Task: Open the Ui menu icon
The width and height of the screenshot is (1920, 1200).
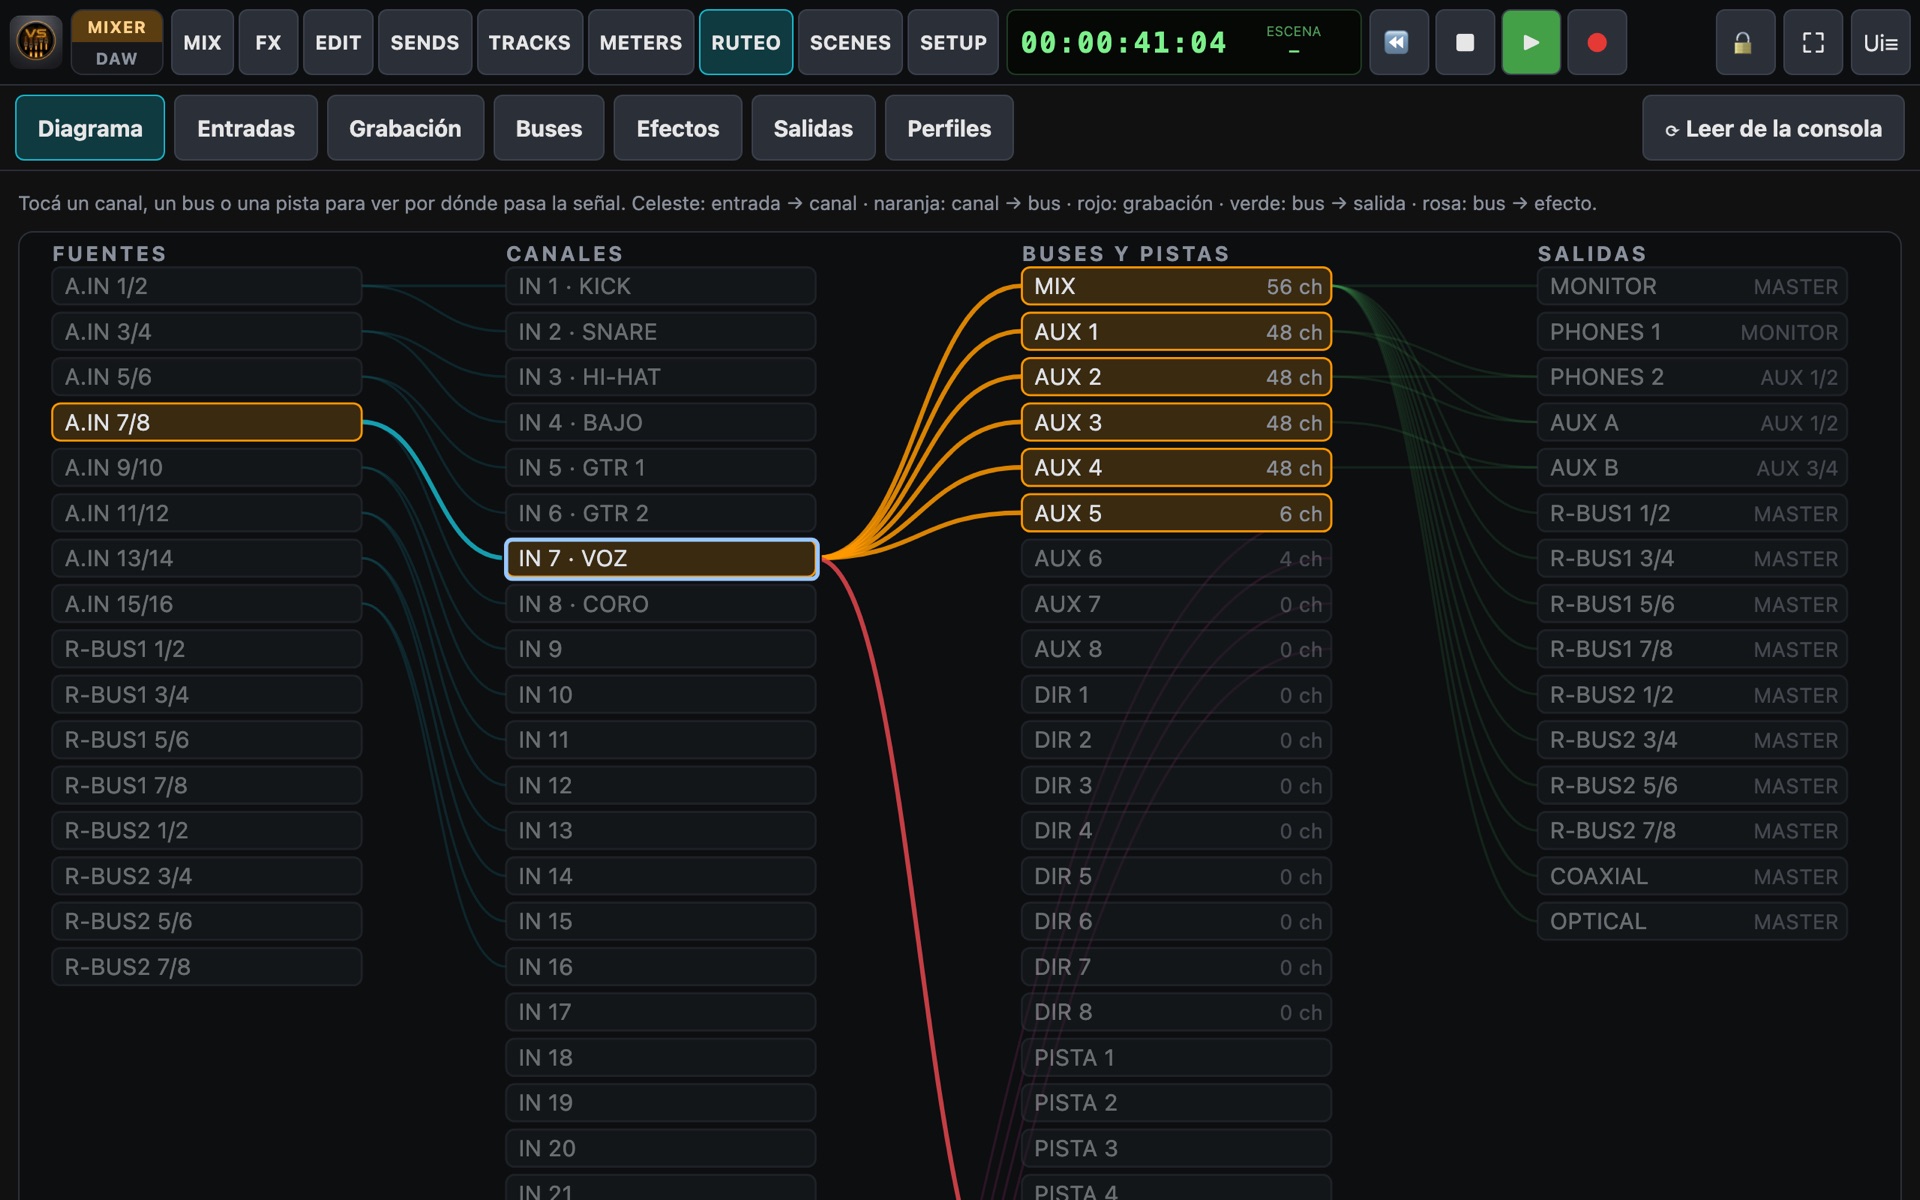Action: coord(1881,42)
